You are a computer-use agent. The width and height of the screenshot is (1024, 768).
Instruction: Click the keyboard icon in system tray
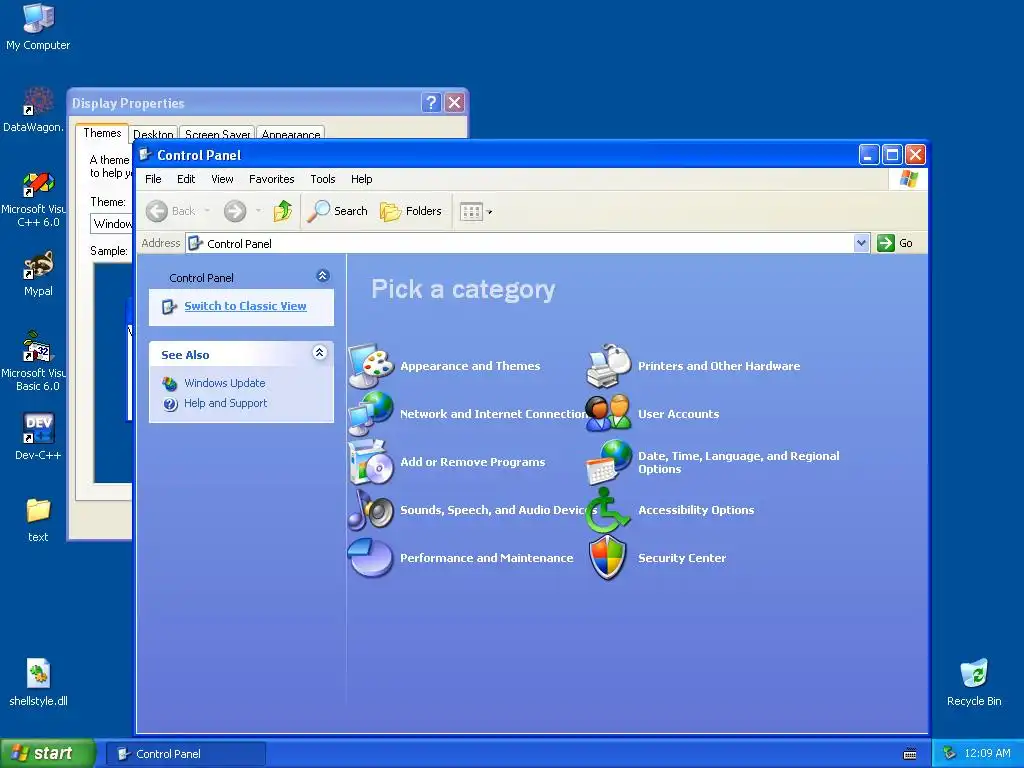pos(910,754)
